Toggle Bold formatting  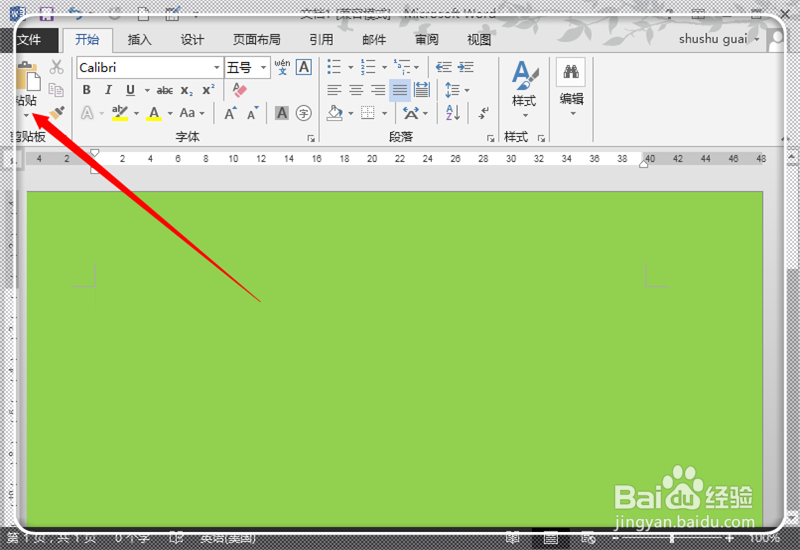[87, 90]
